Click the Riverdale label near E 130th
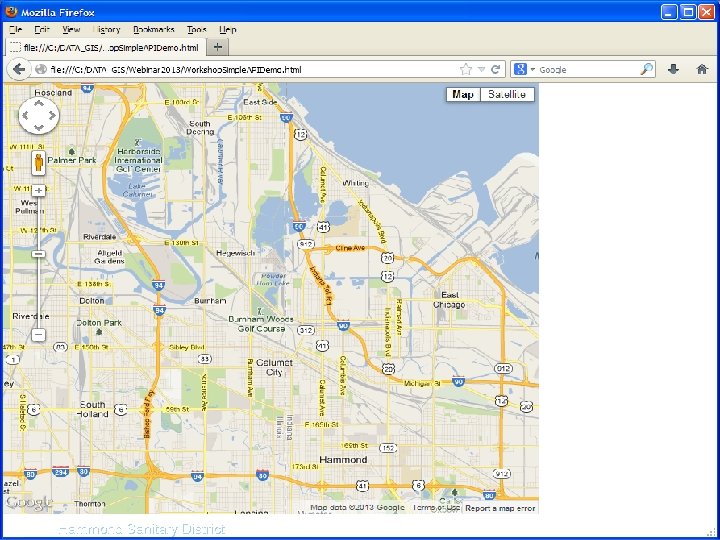 (100, 237)
